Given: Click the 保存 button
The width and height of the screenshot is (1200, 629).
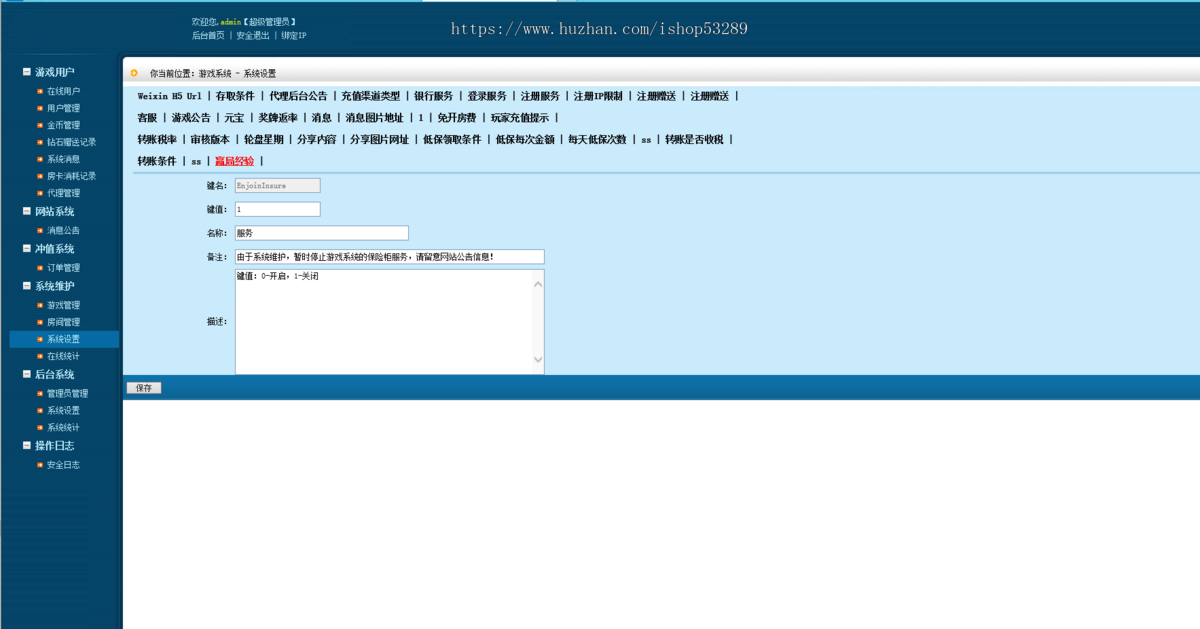Looking at the screenshot, I should [x=144, y=388].
